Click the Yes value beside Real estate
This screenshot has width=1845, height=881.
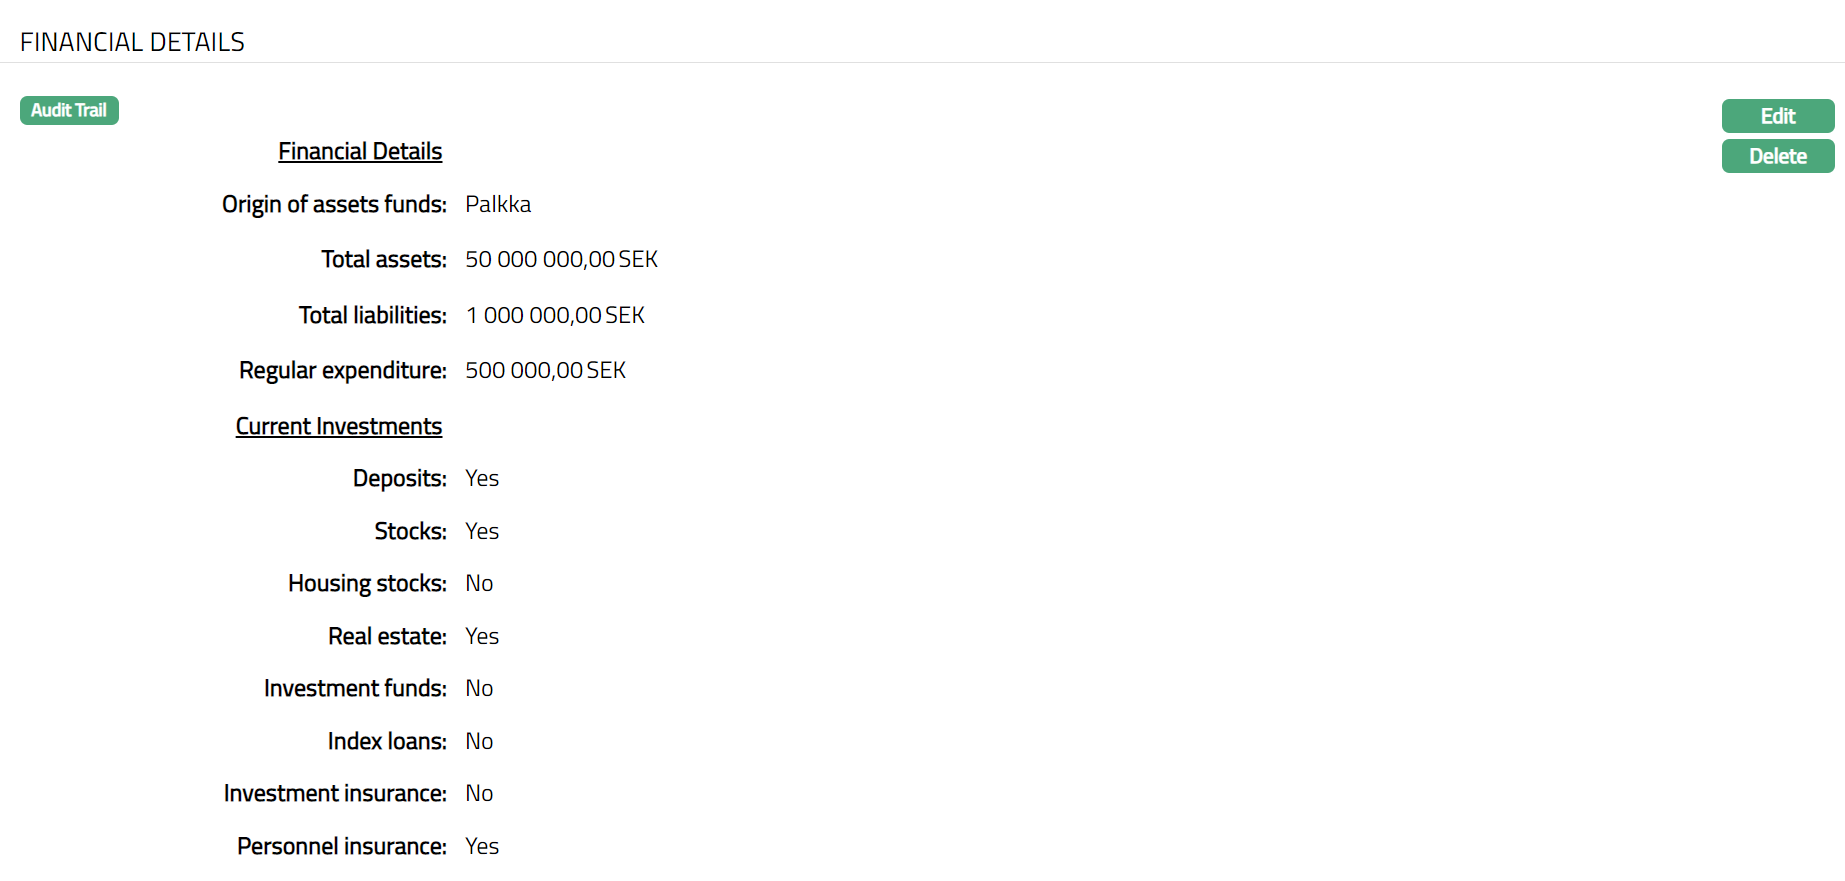pyautogui.click(x=482, y=636)
